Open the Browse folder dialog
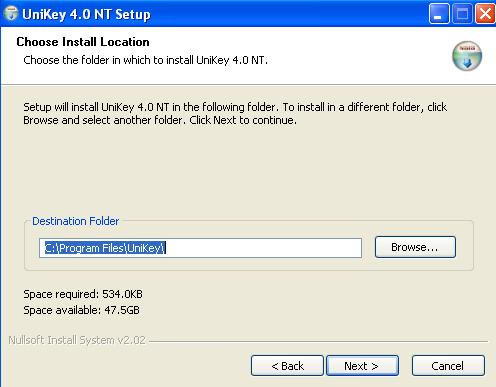Image resolution: width=496 pixels, height=387 pixels. point(415,247)
